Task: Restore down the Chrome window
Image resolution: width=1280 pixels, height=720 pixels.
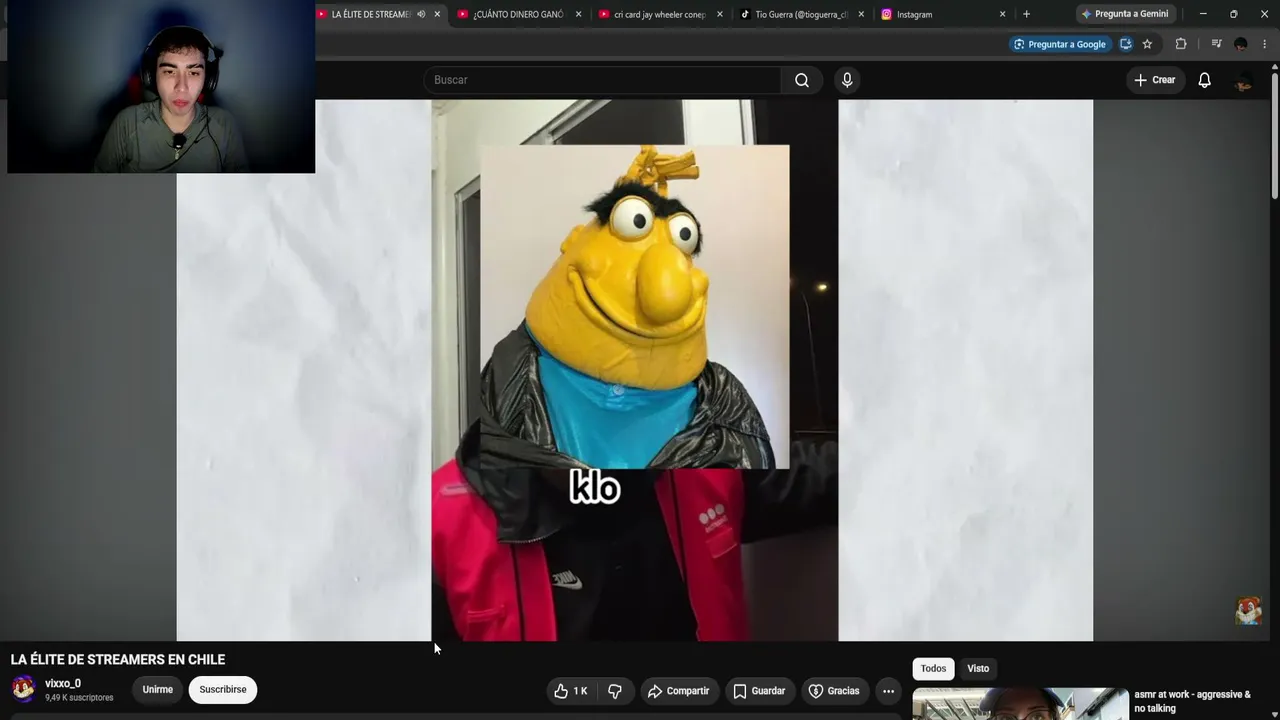Action: pyautogui.click(x=1233, y=14)
